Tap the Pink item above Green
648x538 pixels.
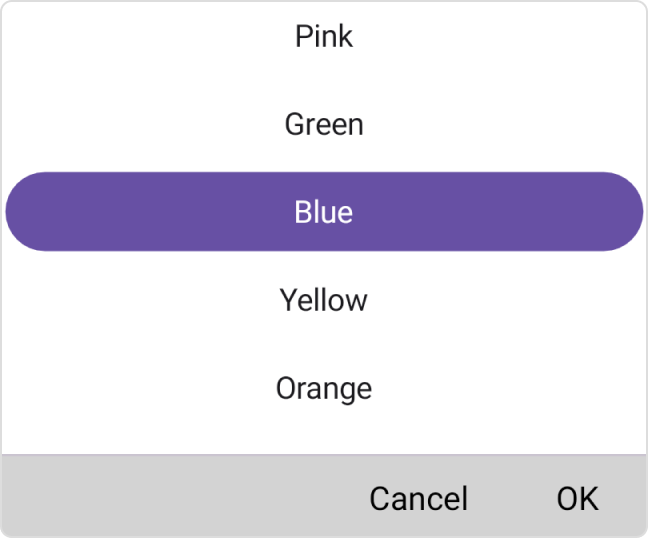[x=324, y=37]
